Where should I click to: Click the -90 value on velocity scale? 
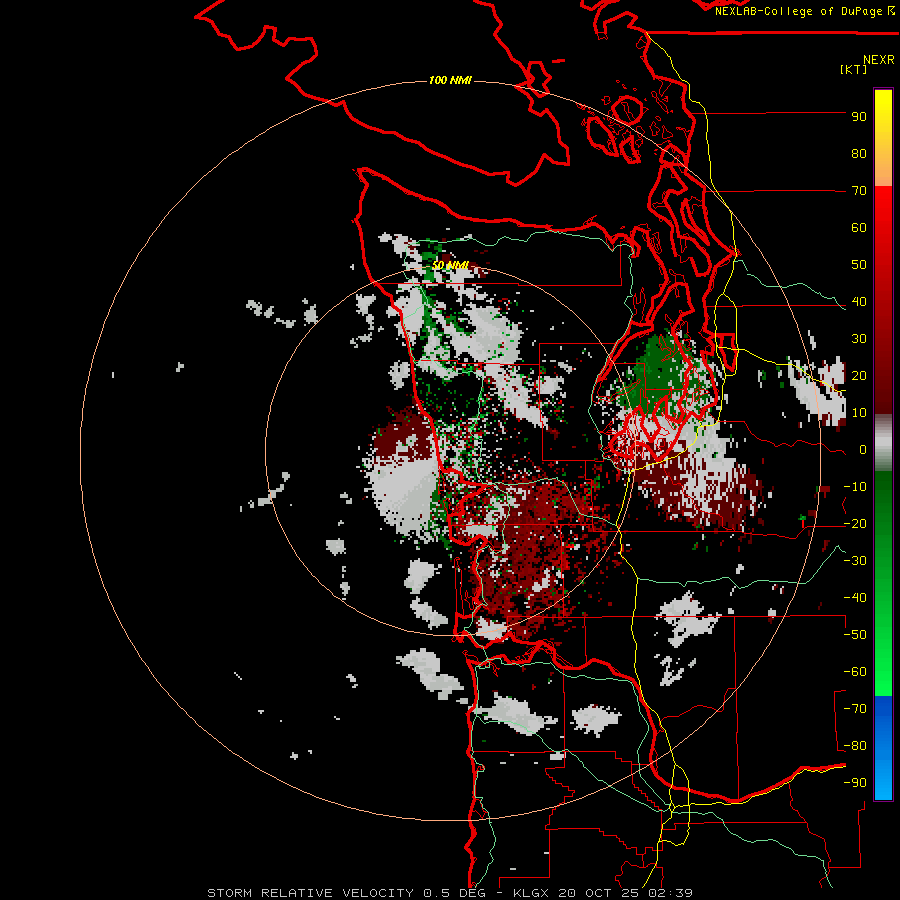(x=855, y=783)
